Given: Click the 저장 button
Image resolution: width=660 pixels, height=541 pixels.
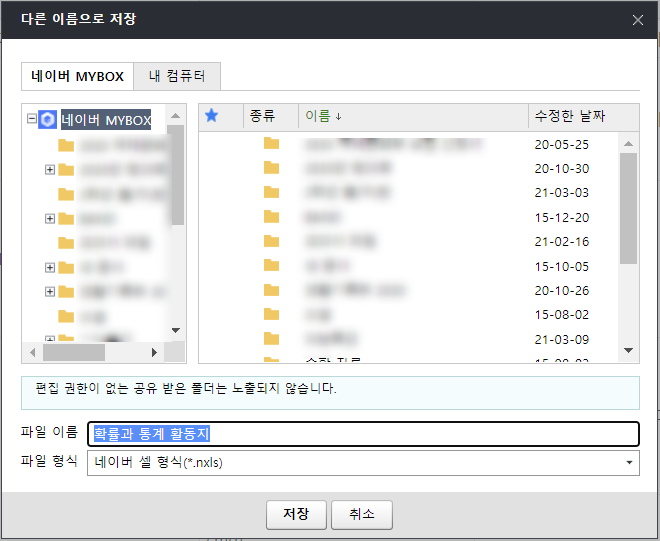Looking at the screenshot, I should click(x=296, y=514).
